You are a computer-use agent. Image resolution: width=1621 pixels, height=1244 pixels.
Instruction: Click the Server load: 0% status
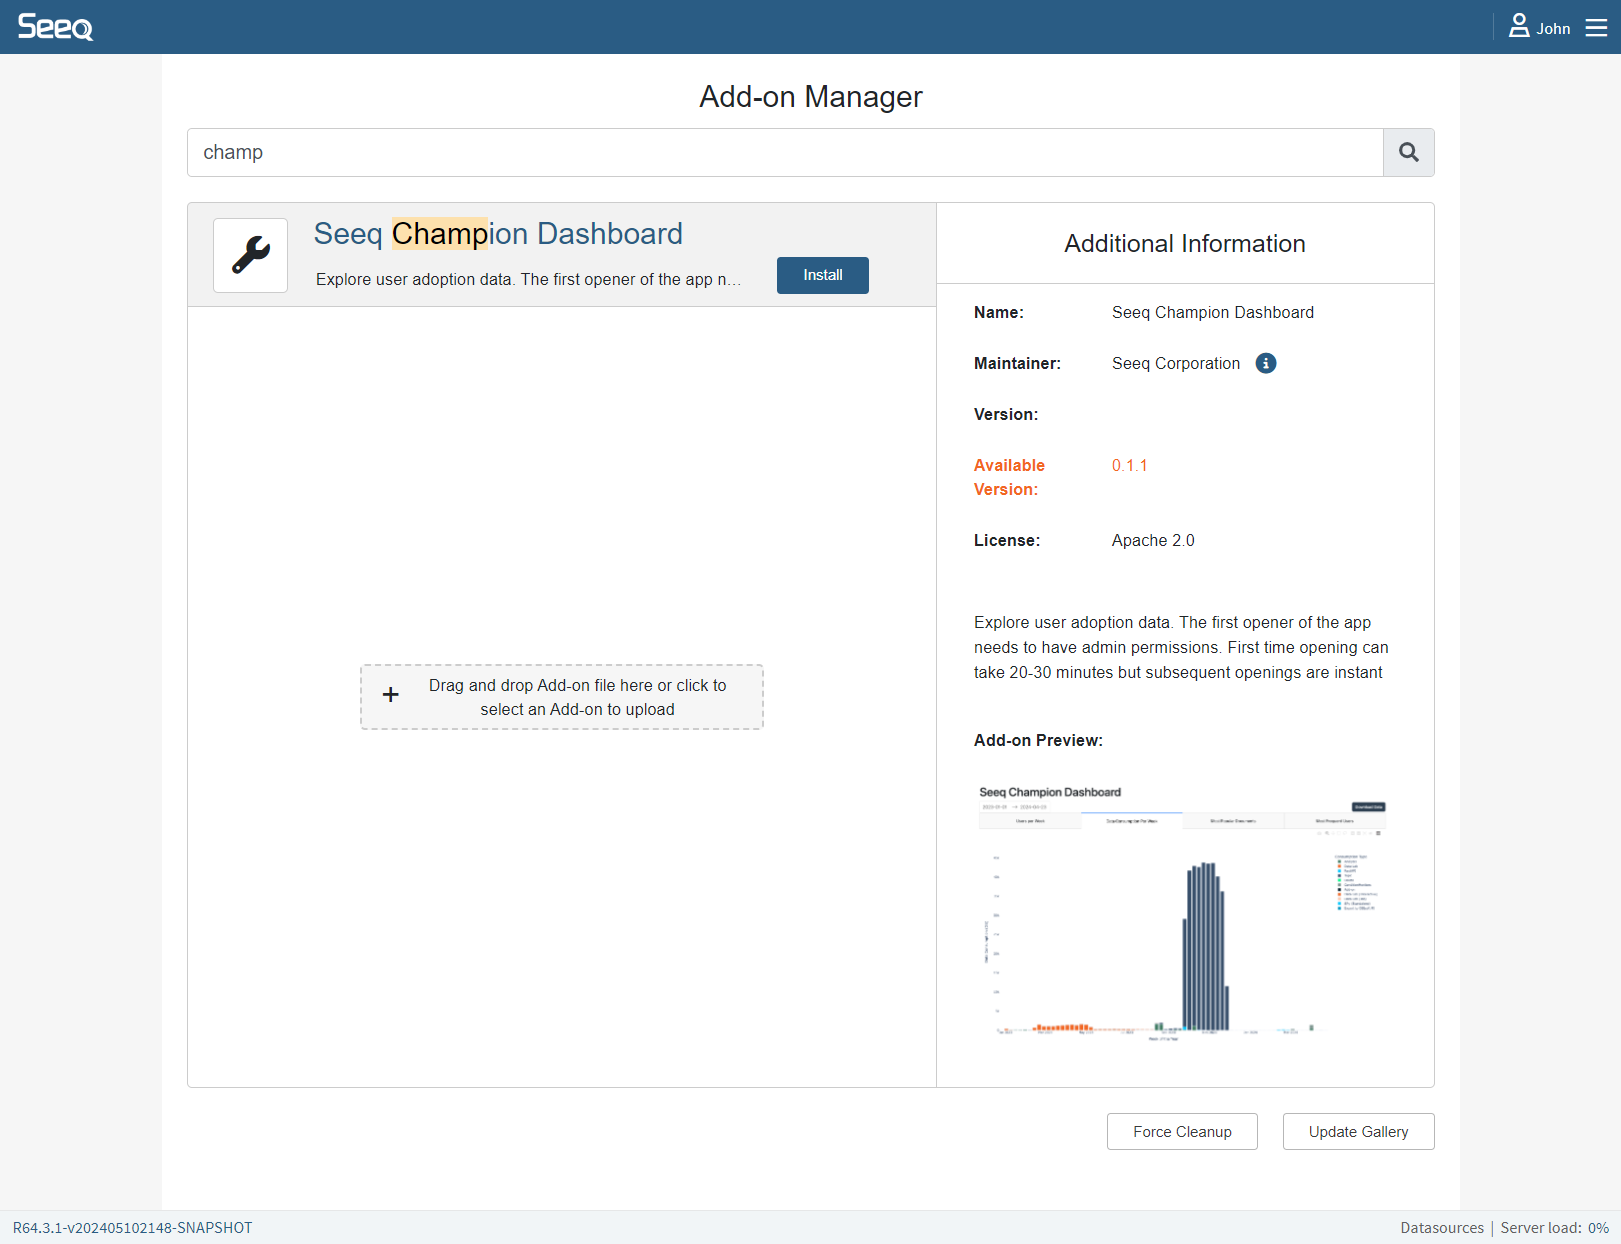point(1554,1228)
